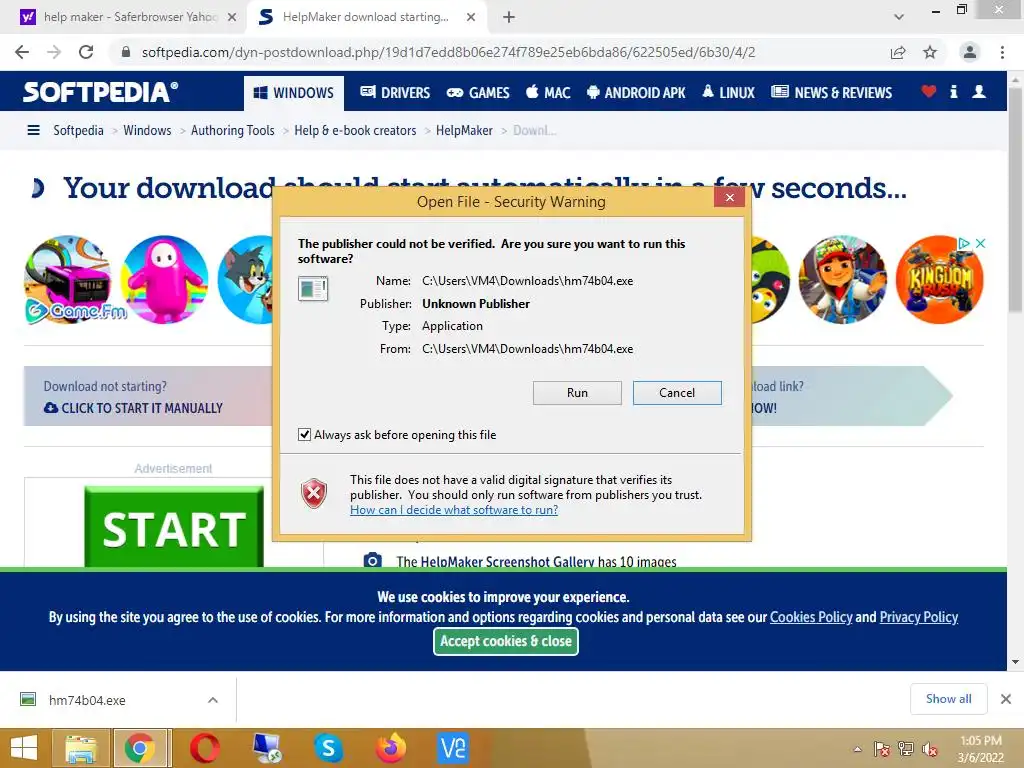Screen dimensions: 1024x768
Task: Click the browser back arrow
Action: point(22,52)
